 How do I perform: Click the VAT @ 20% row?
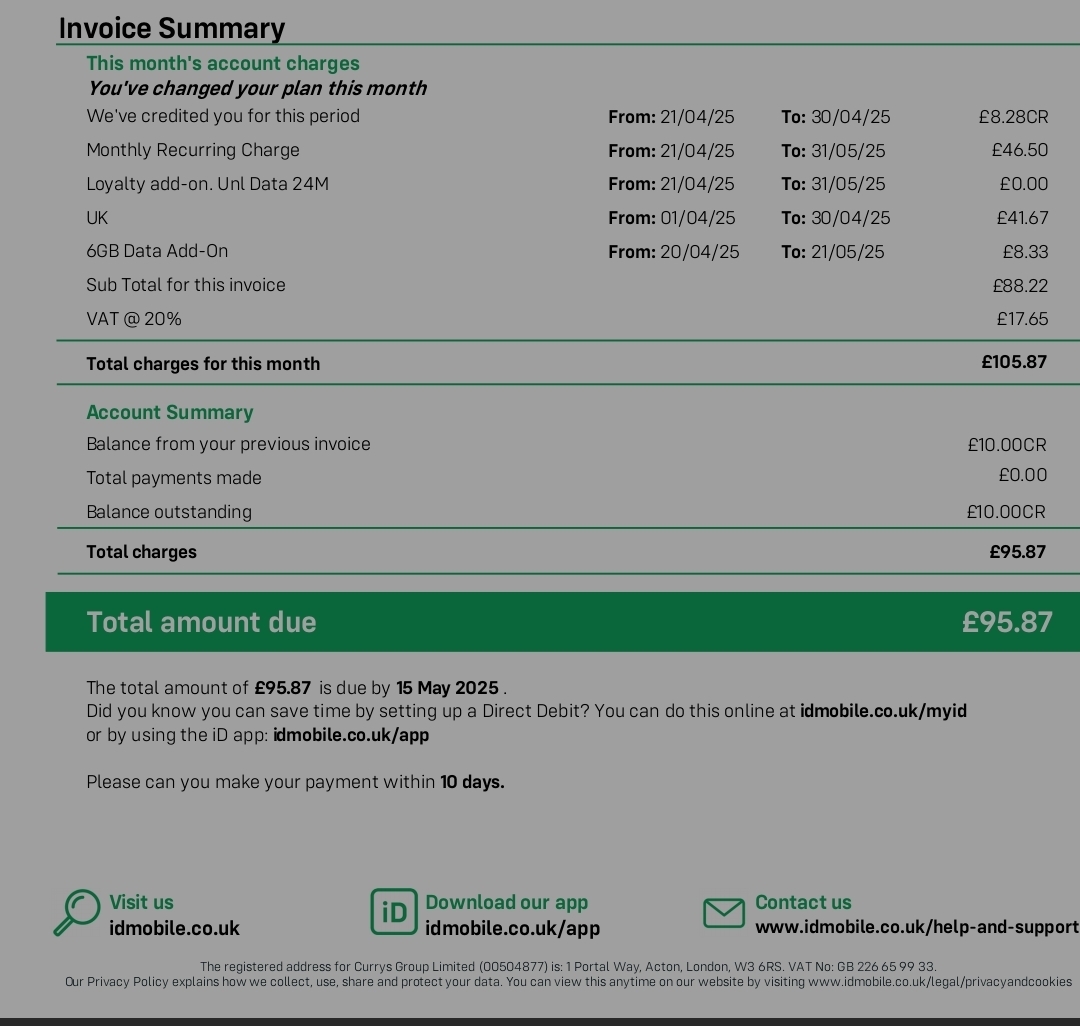[567, 319]
